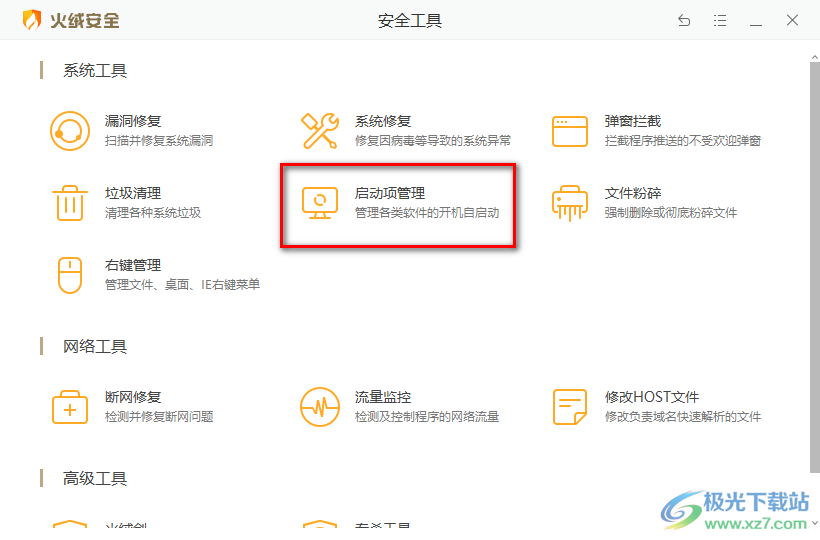Viewport: 820px width, 540px height.
Task: Click description 修改负责域名快速解析的文件
Action: pos(682,417)
